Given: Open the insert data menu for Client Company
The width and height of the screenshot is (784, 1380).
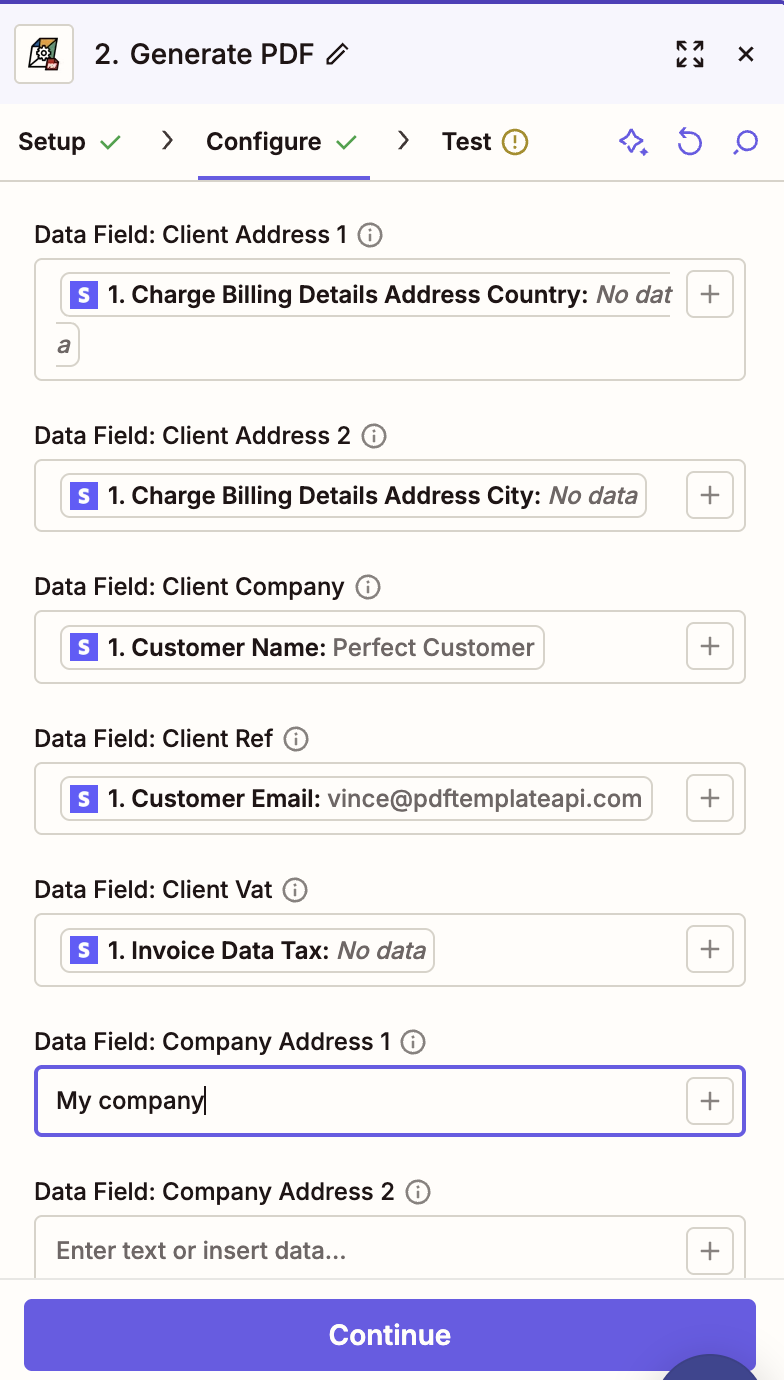Looking at the screenshot, I should (x=709, y=646).
